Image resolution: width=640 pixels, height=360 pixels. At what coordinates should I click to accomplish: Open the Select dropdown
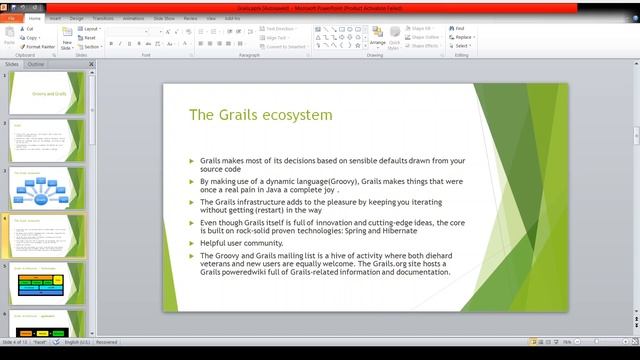click(x=460, y=46)
